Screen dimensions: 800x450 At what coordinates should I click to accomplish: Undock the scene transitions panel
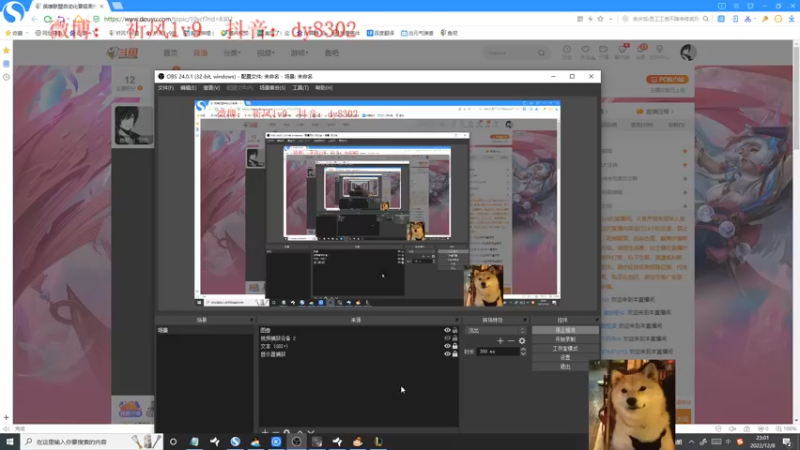pyautogui.click(x=524, y=320)
